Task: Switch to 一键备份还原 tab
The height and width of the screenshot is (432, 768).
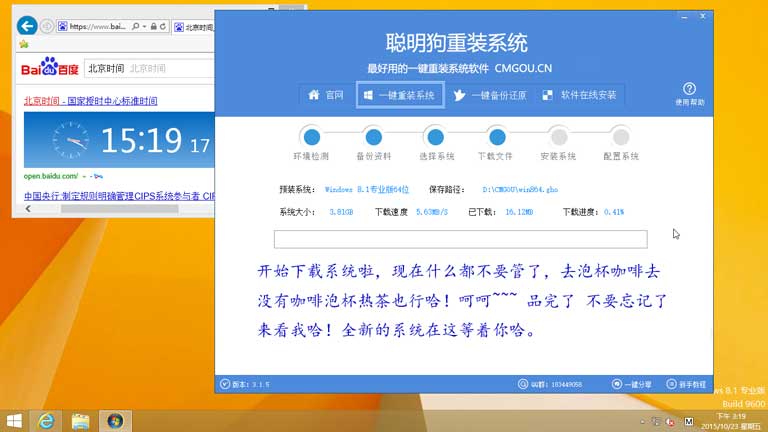Action: click(x=485, y=95)
